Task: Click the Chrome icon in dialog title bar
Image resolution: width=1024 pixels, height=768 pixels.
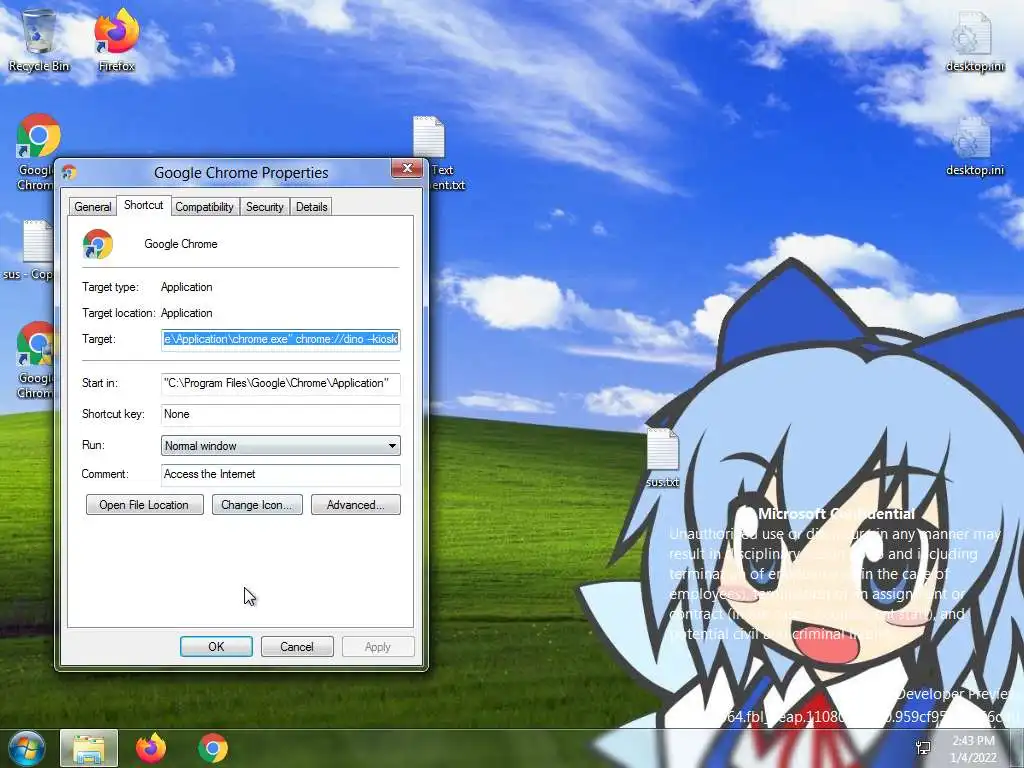Action: tap(69, 172)
